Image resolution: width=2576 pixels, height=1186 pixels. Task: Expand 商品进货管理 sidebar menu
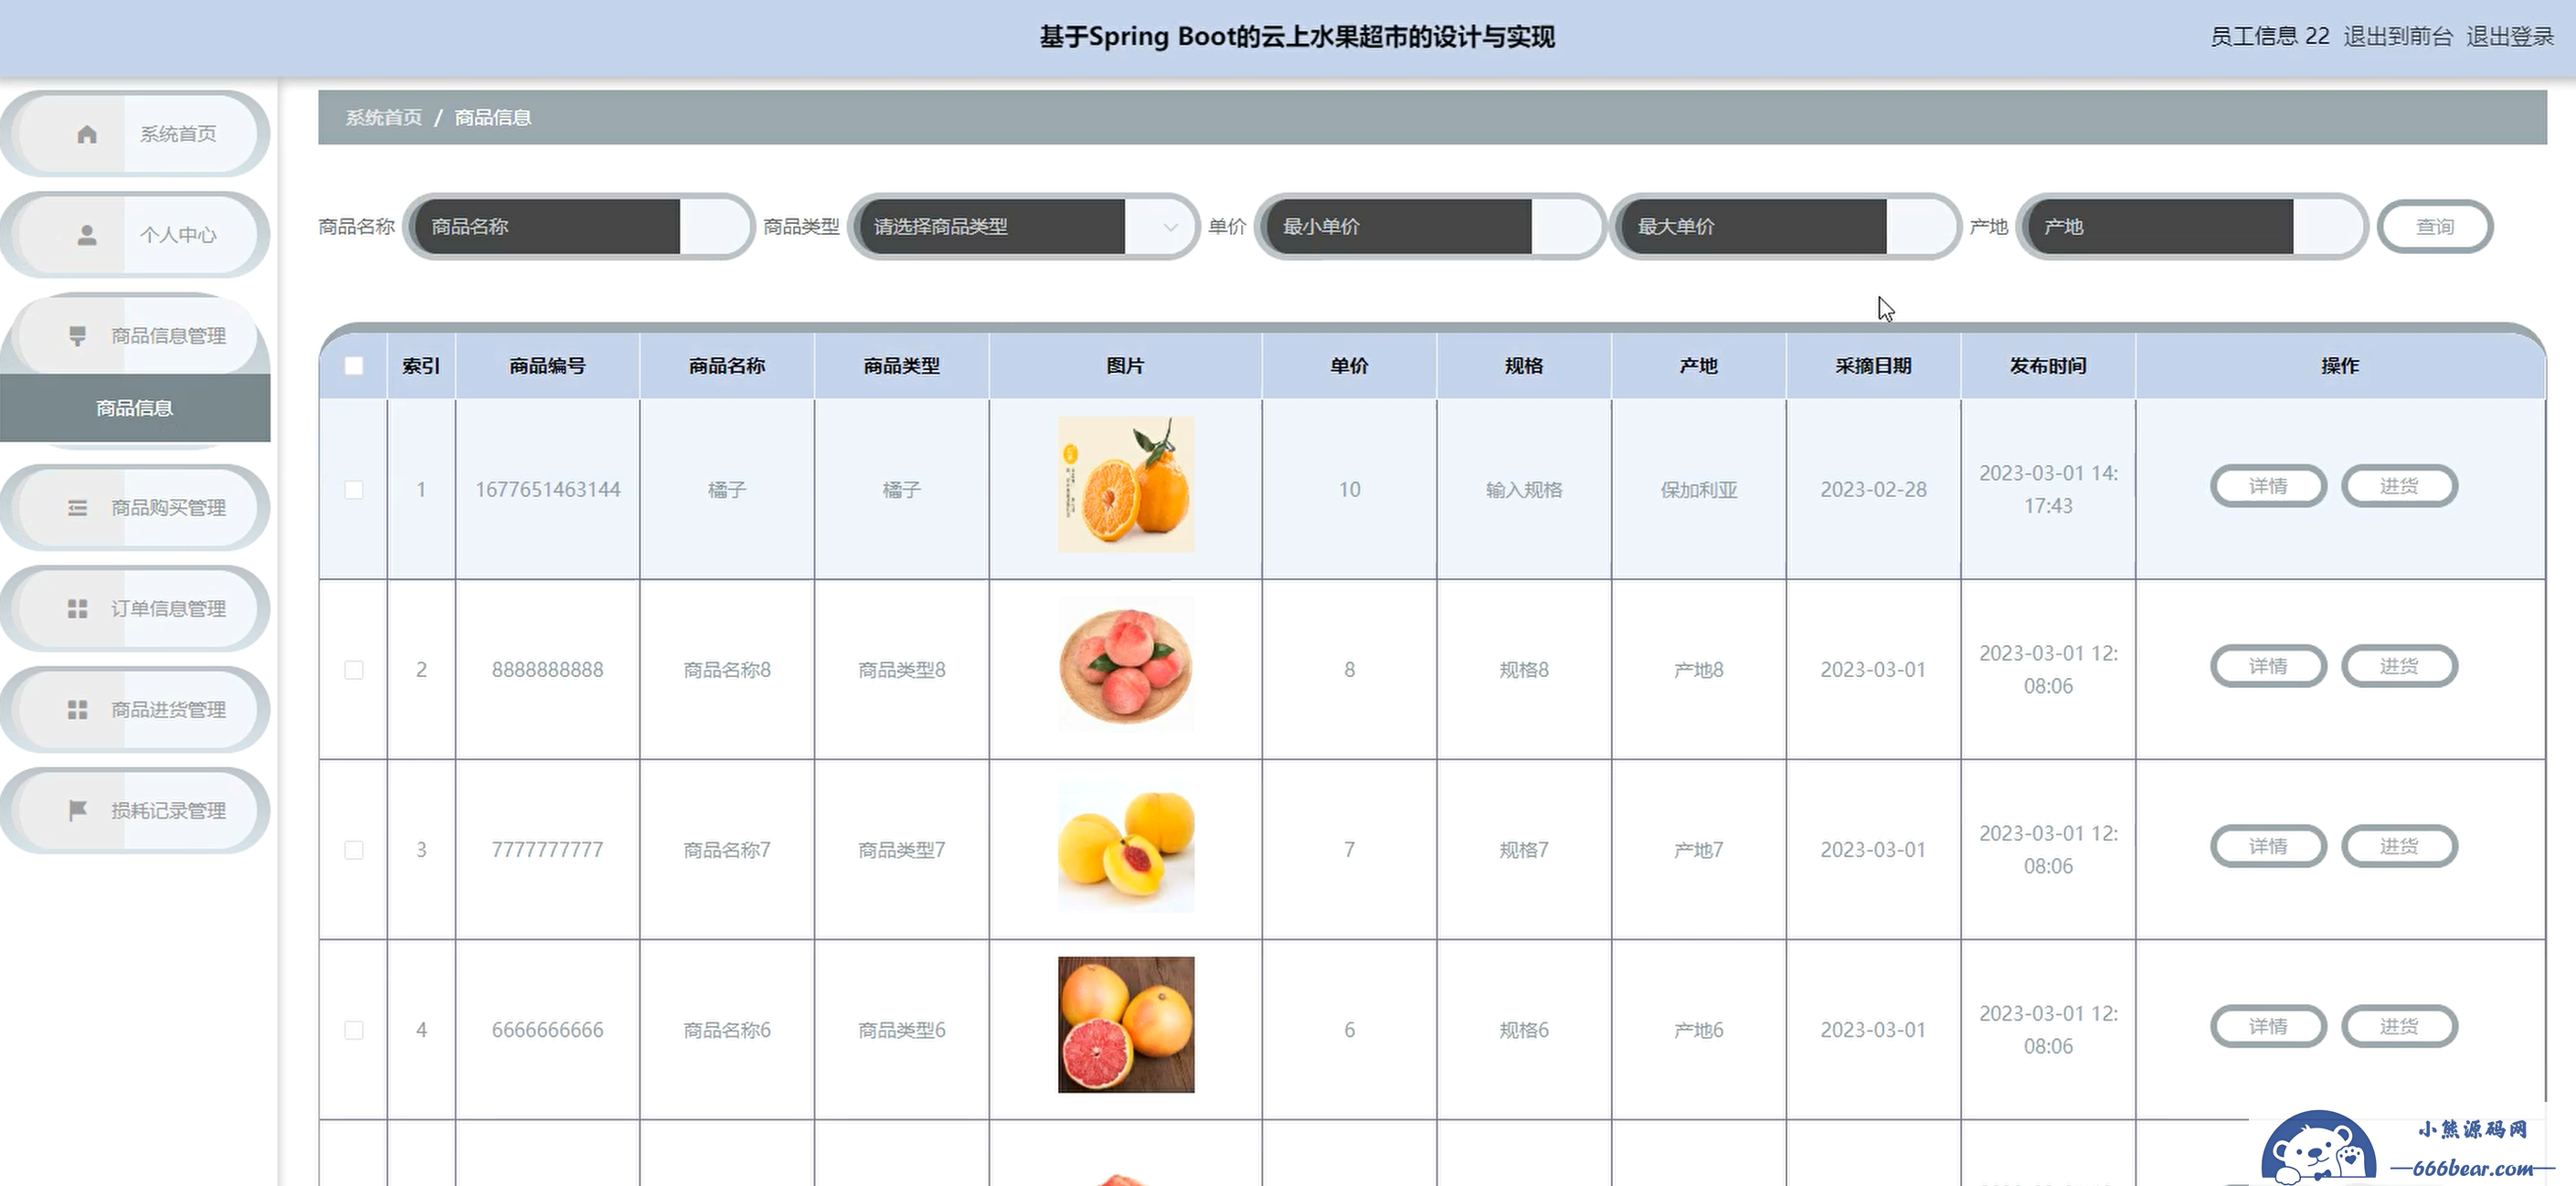click(135, 710)
